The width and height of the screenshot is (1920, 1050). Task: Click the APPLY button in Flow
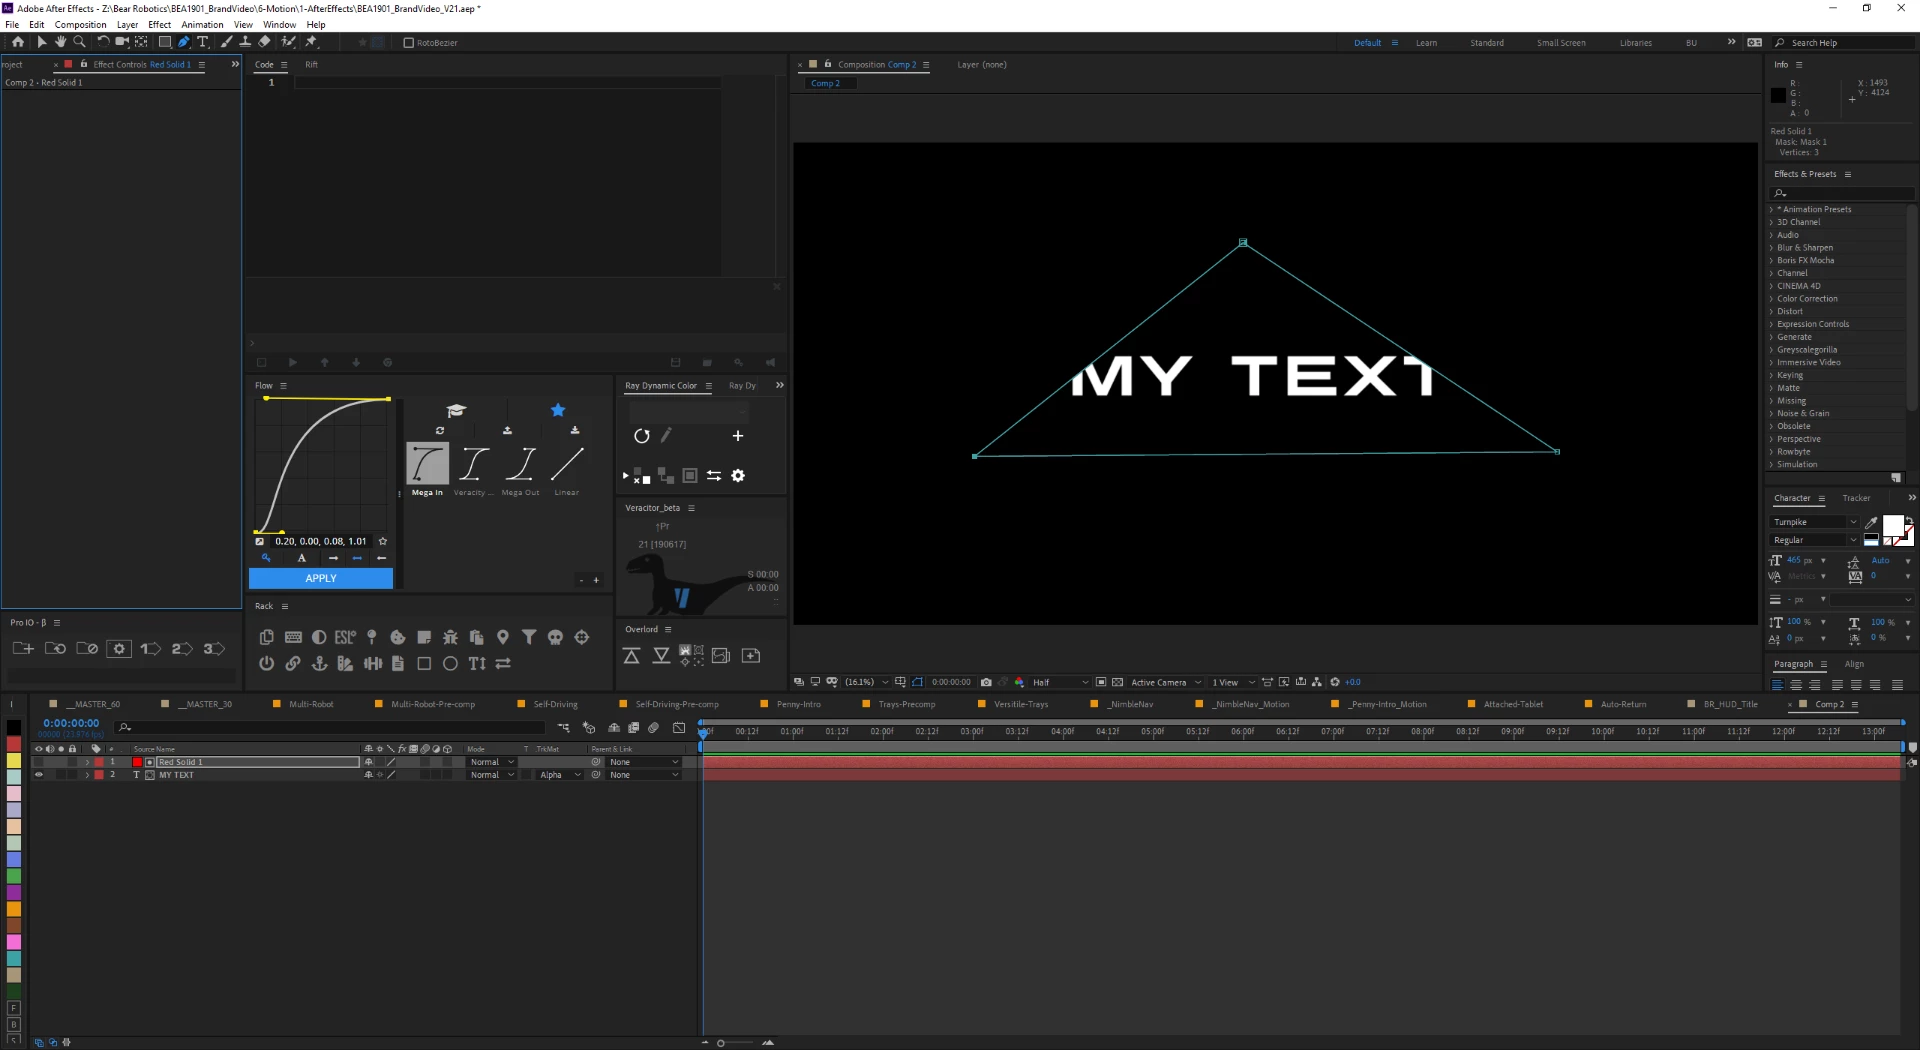(x=321, y=578)
